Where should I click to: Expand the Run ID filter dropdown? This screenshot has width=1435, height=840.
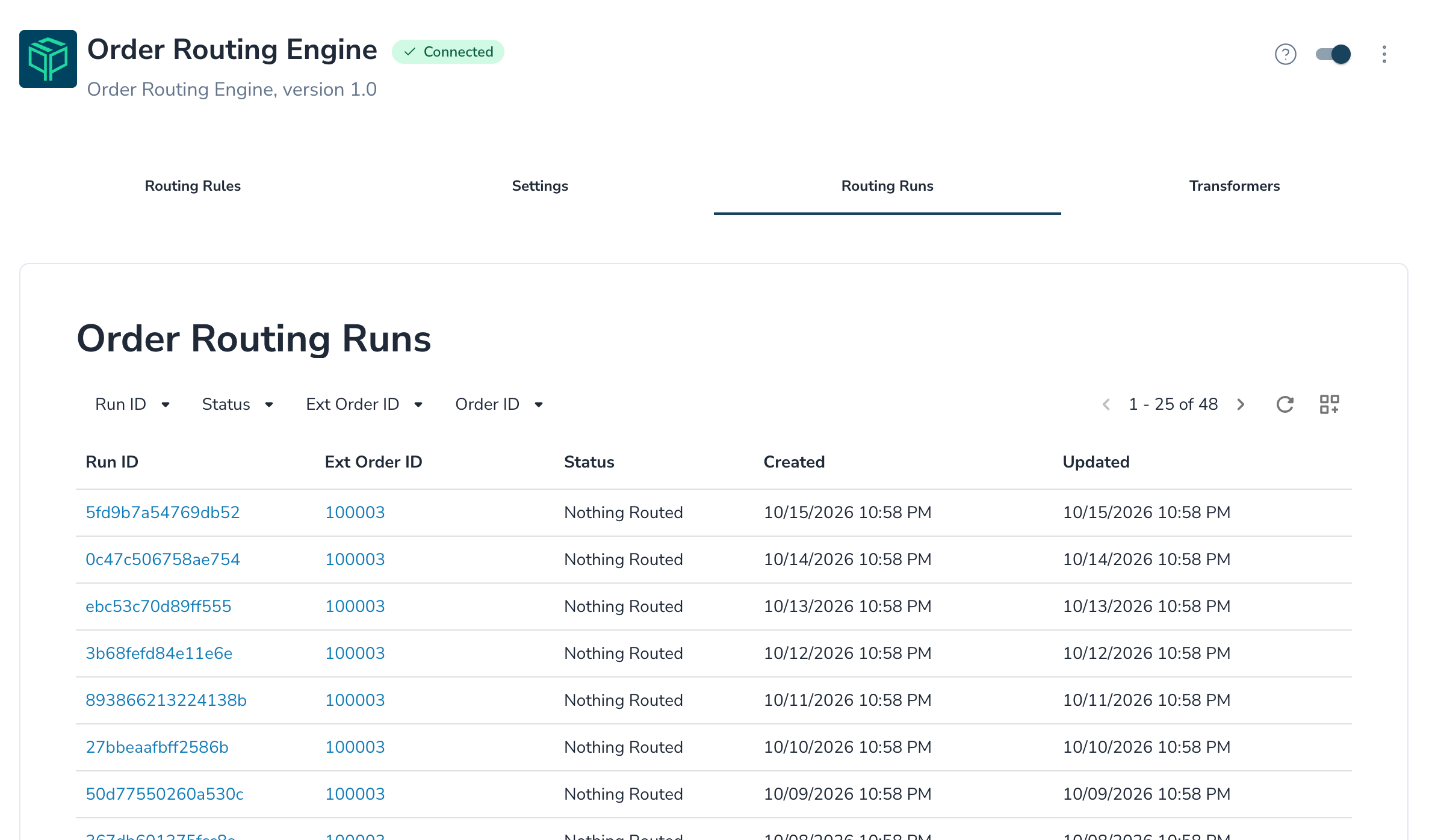133,404
